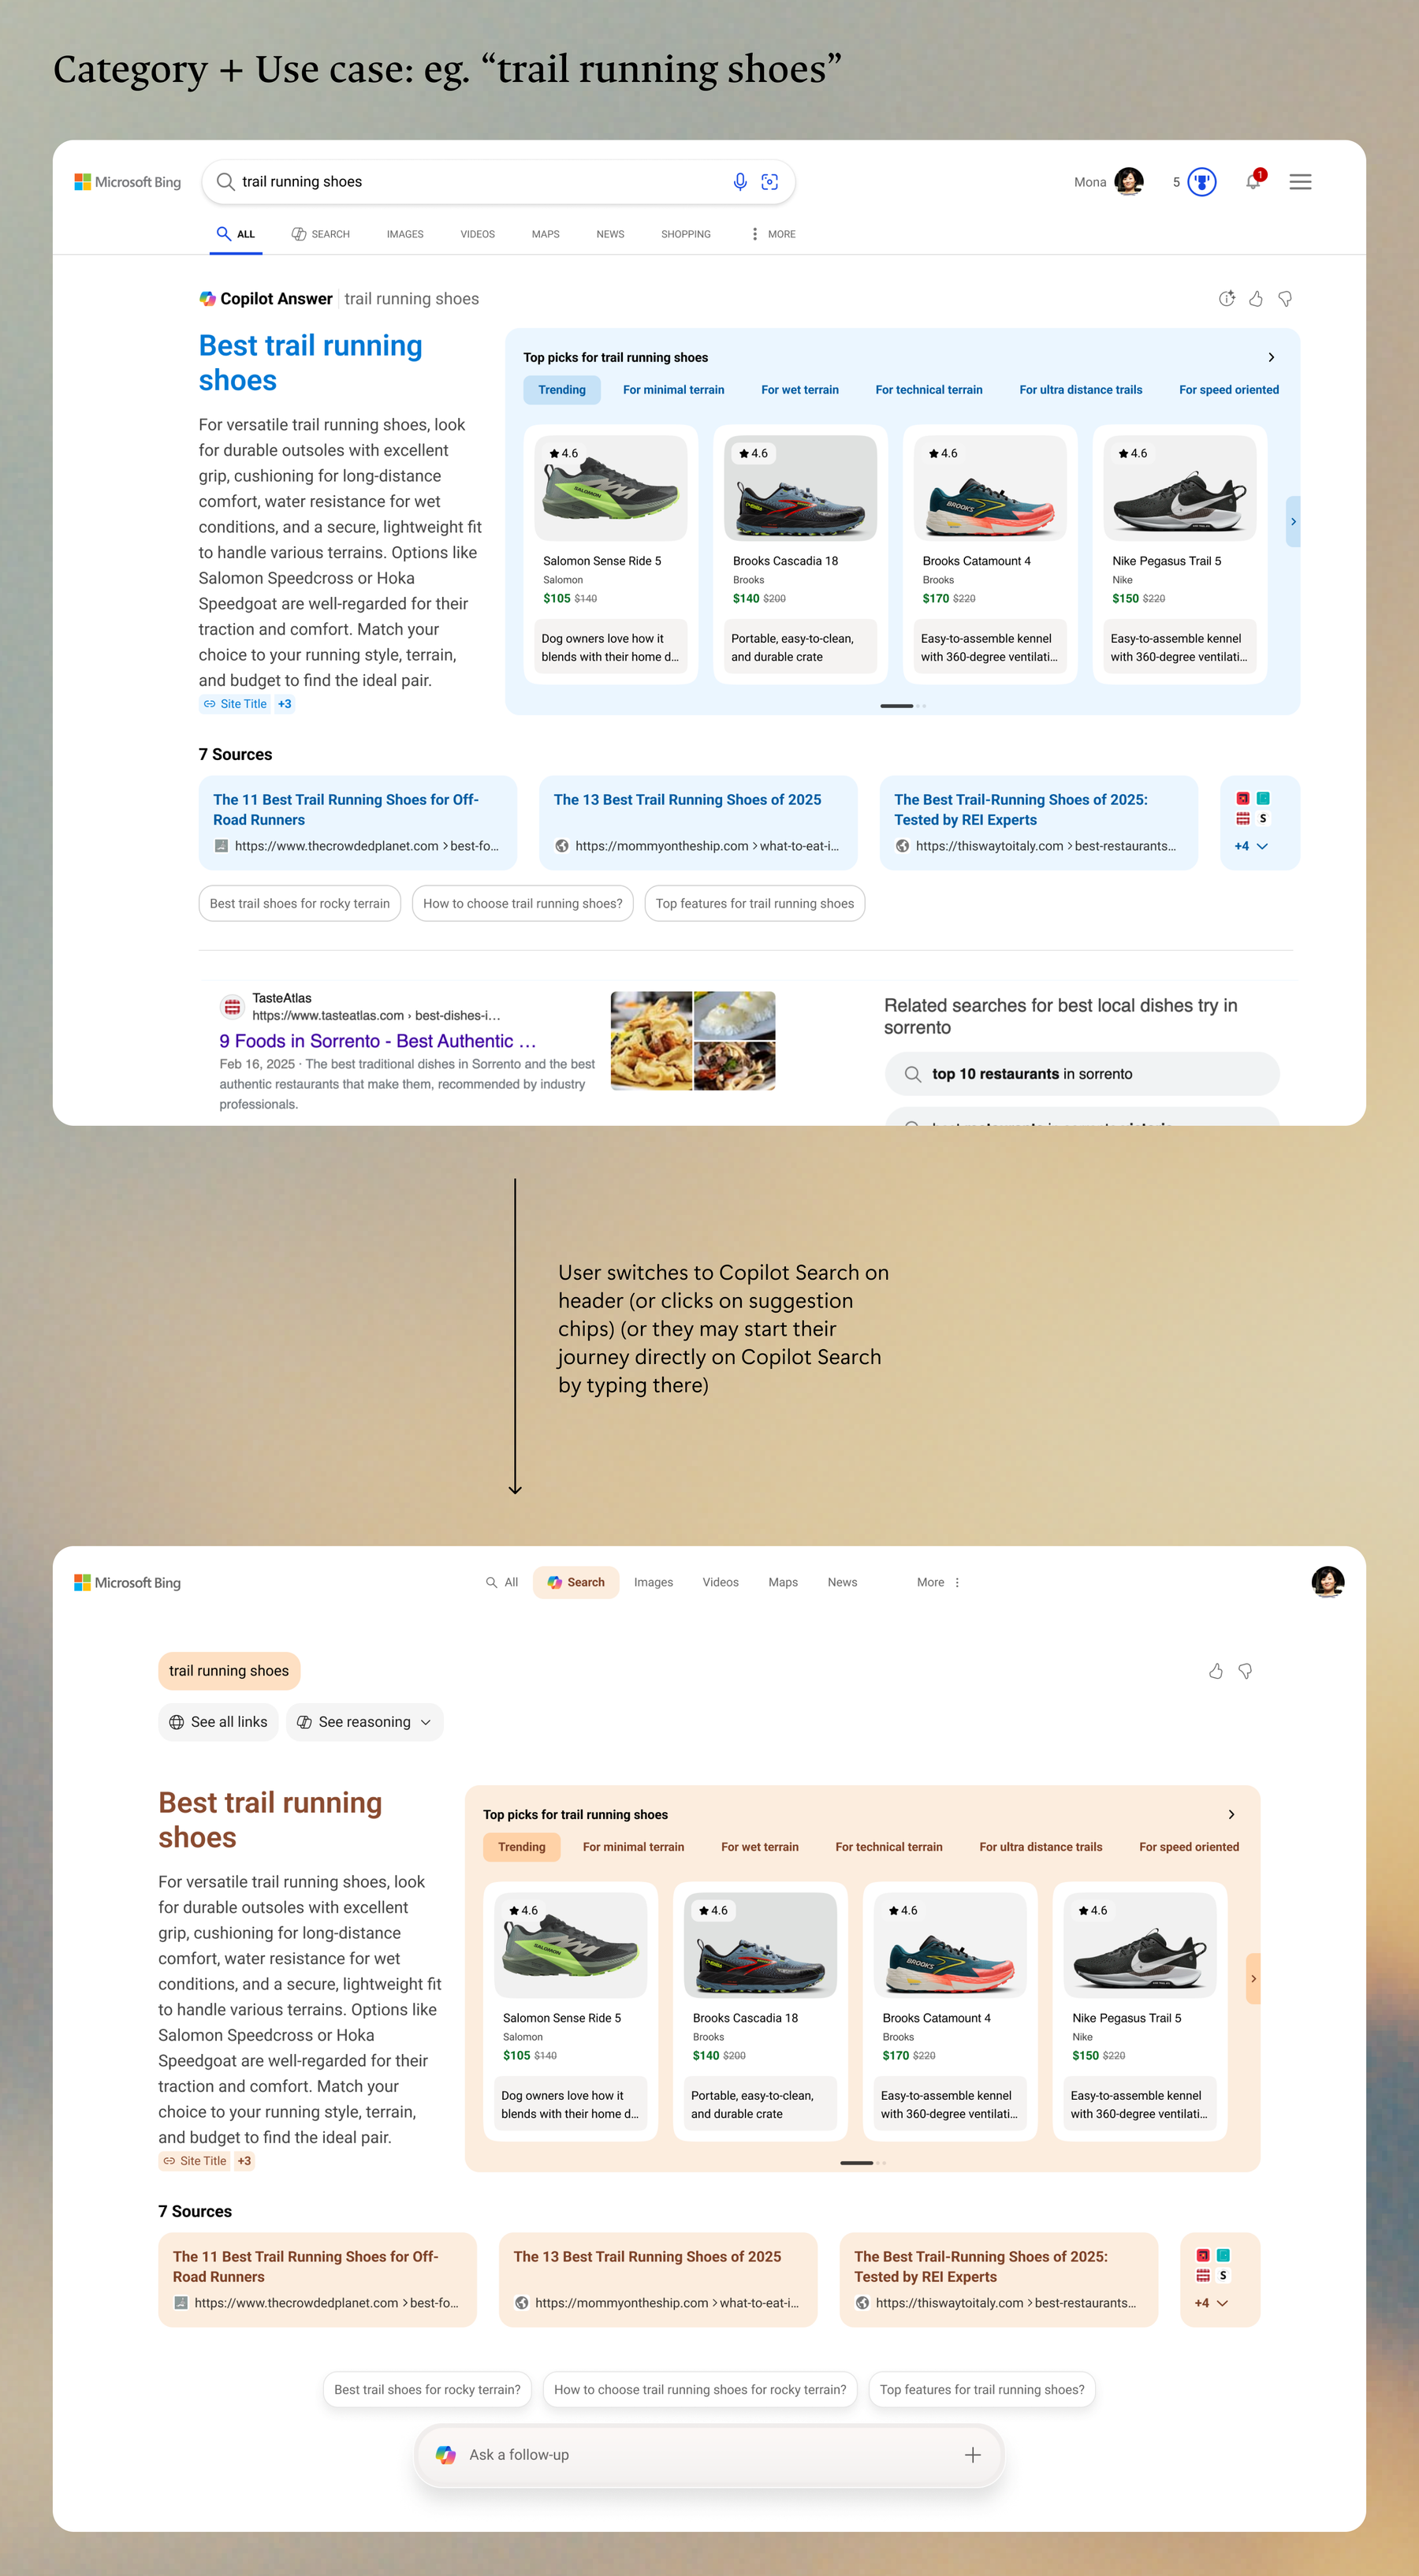
Task: Click 'How to choose trail running shoes?' chip
Action: (522, 903)
